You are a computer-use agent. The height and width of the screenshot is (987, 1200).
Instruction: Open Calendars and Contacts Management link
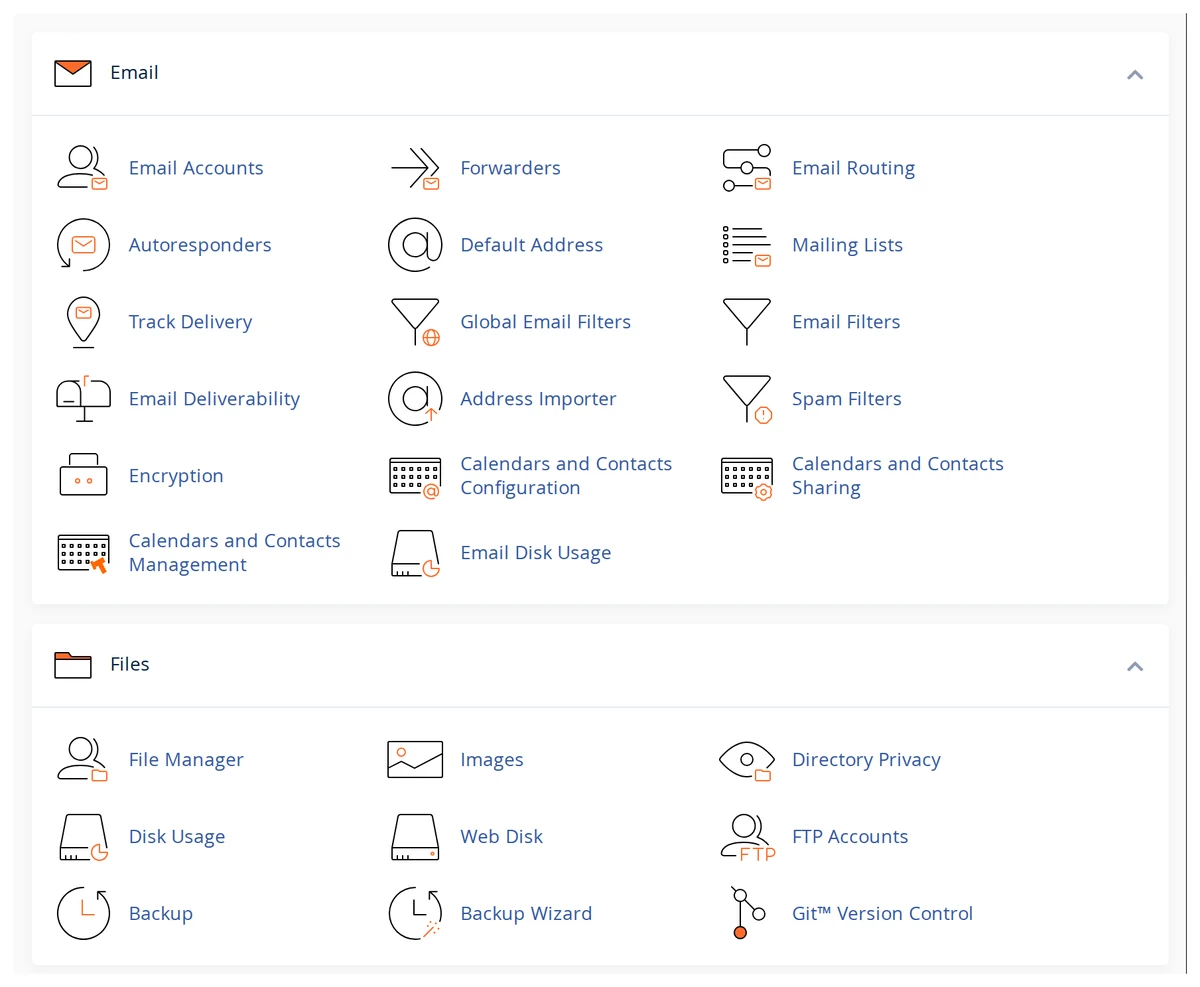(x=235, y=553)
